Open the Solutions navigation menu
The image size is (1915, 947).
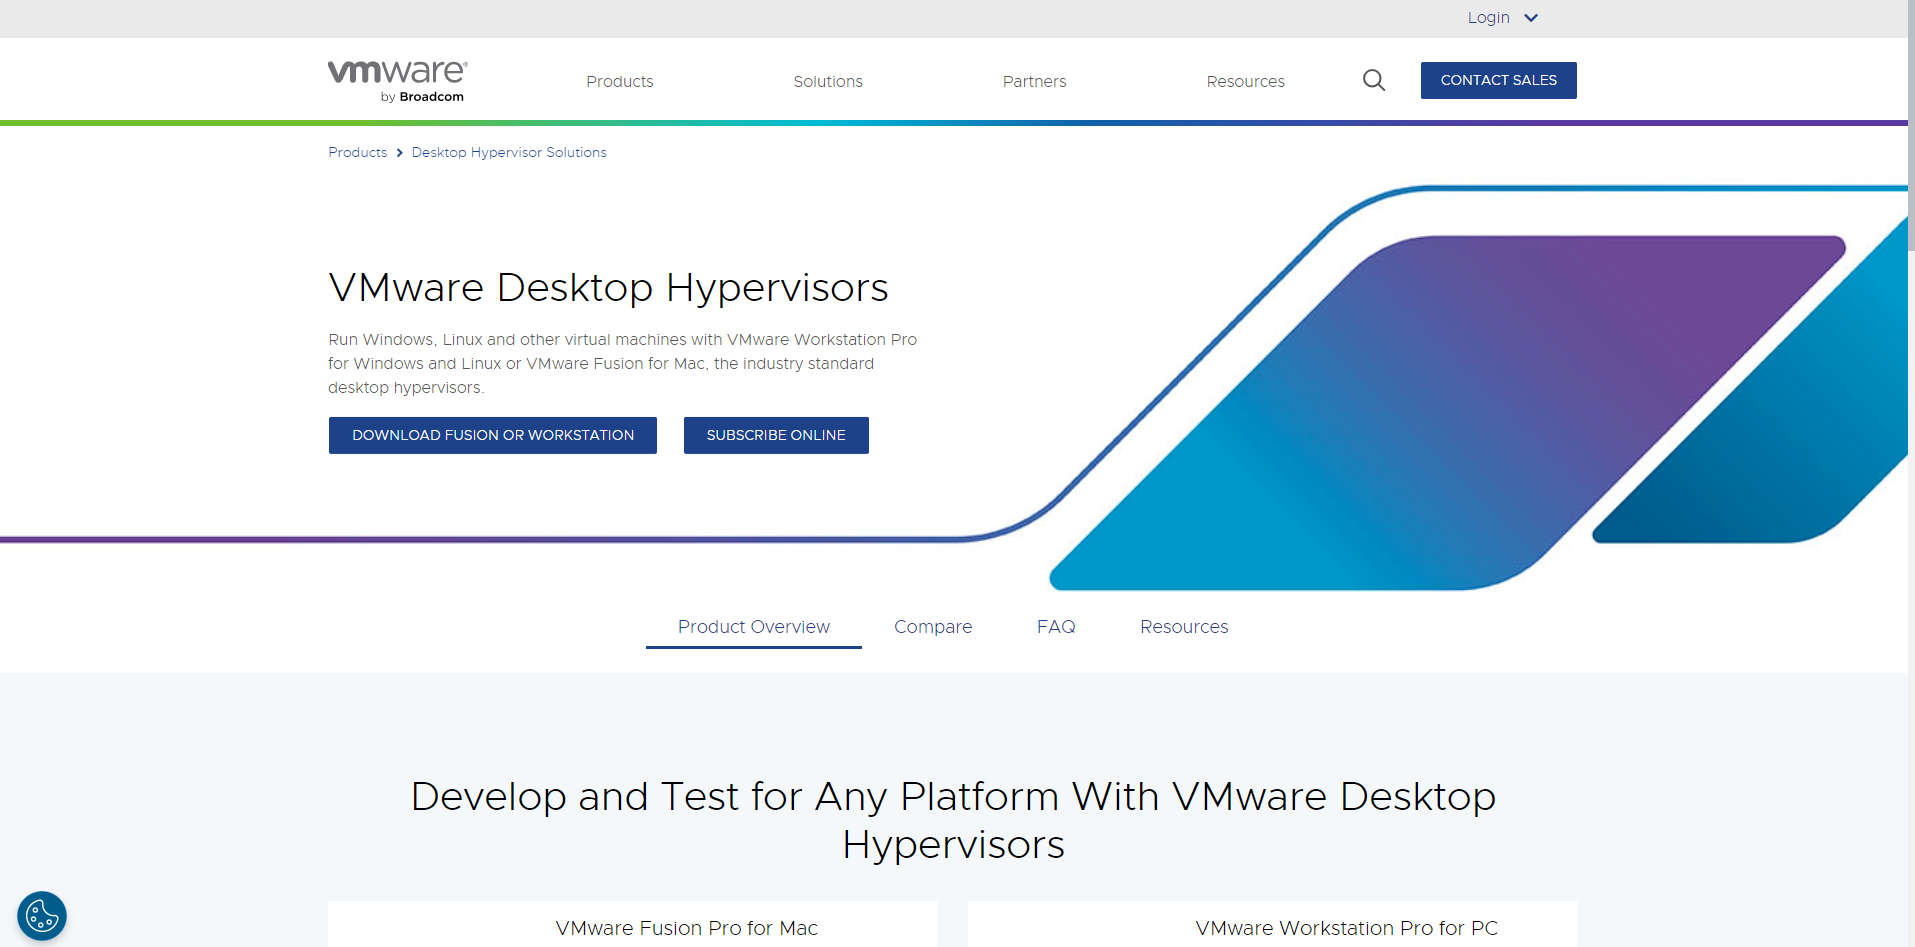point(828,82)
